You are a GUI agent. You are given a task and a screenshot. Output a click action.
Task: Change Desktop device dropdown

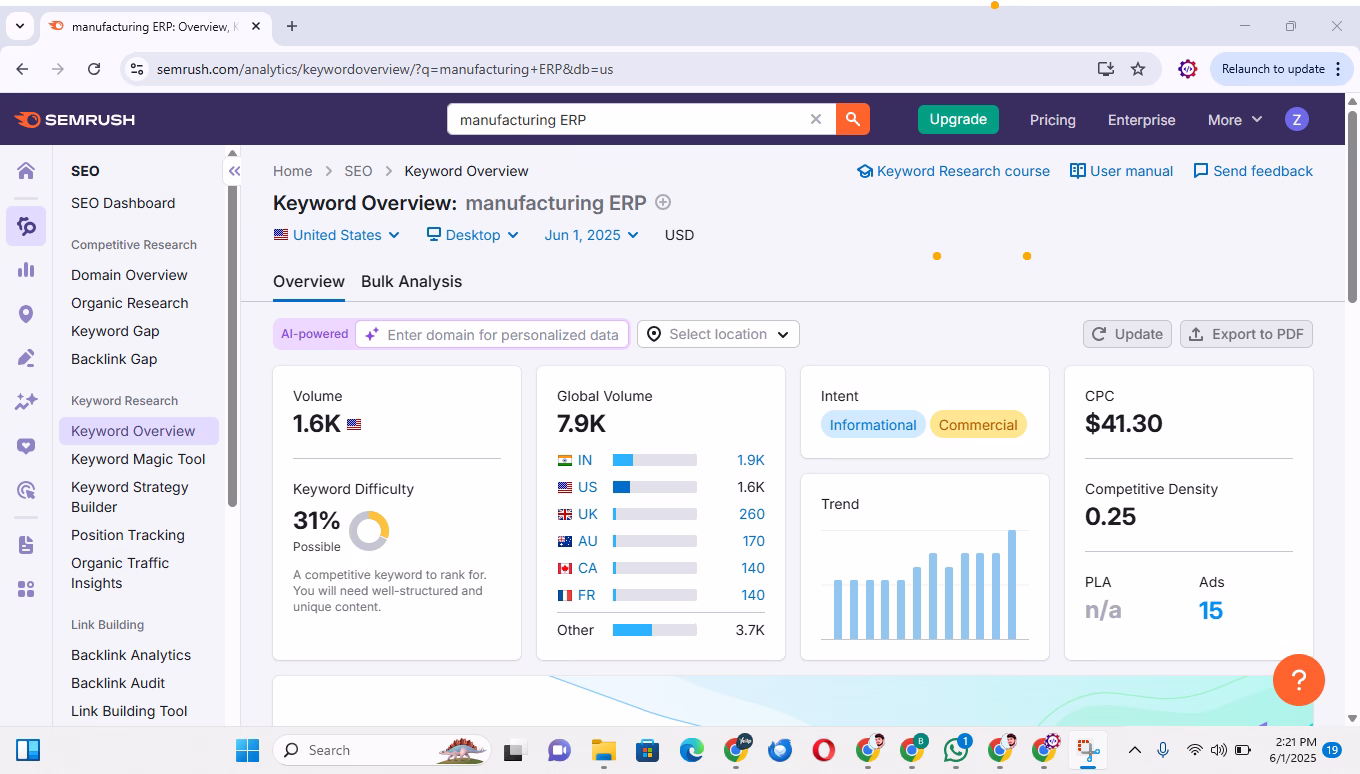tap(473, 235)
